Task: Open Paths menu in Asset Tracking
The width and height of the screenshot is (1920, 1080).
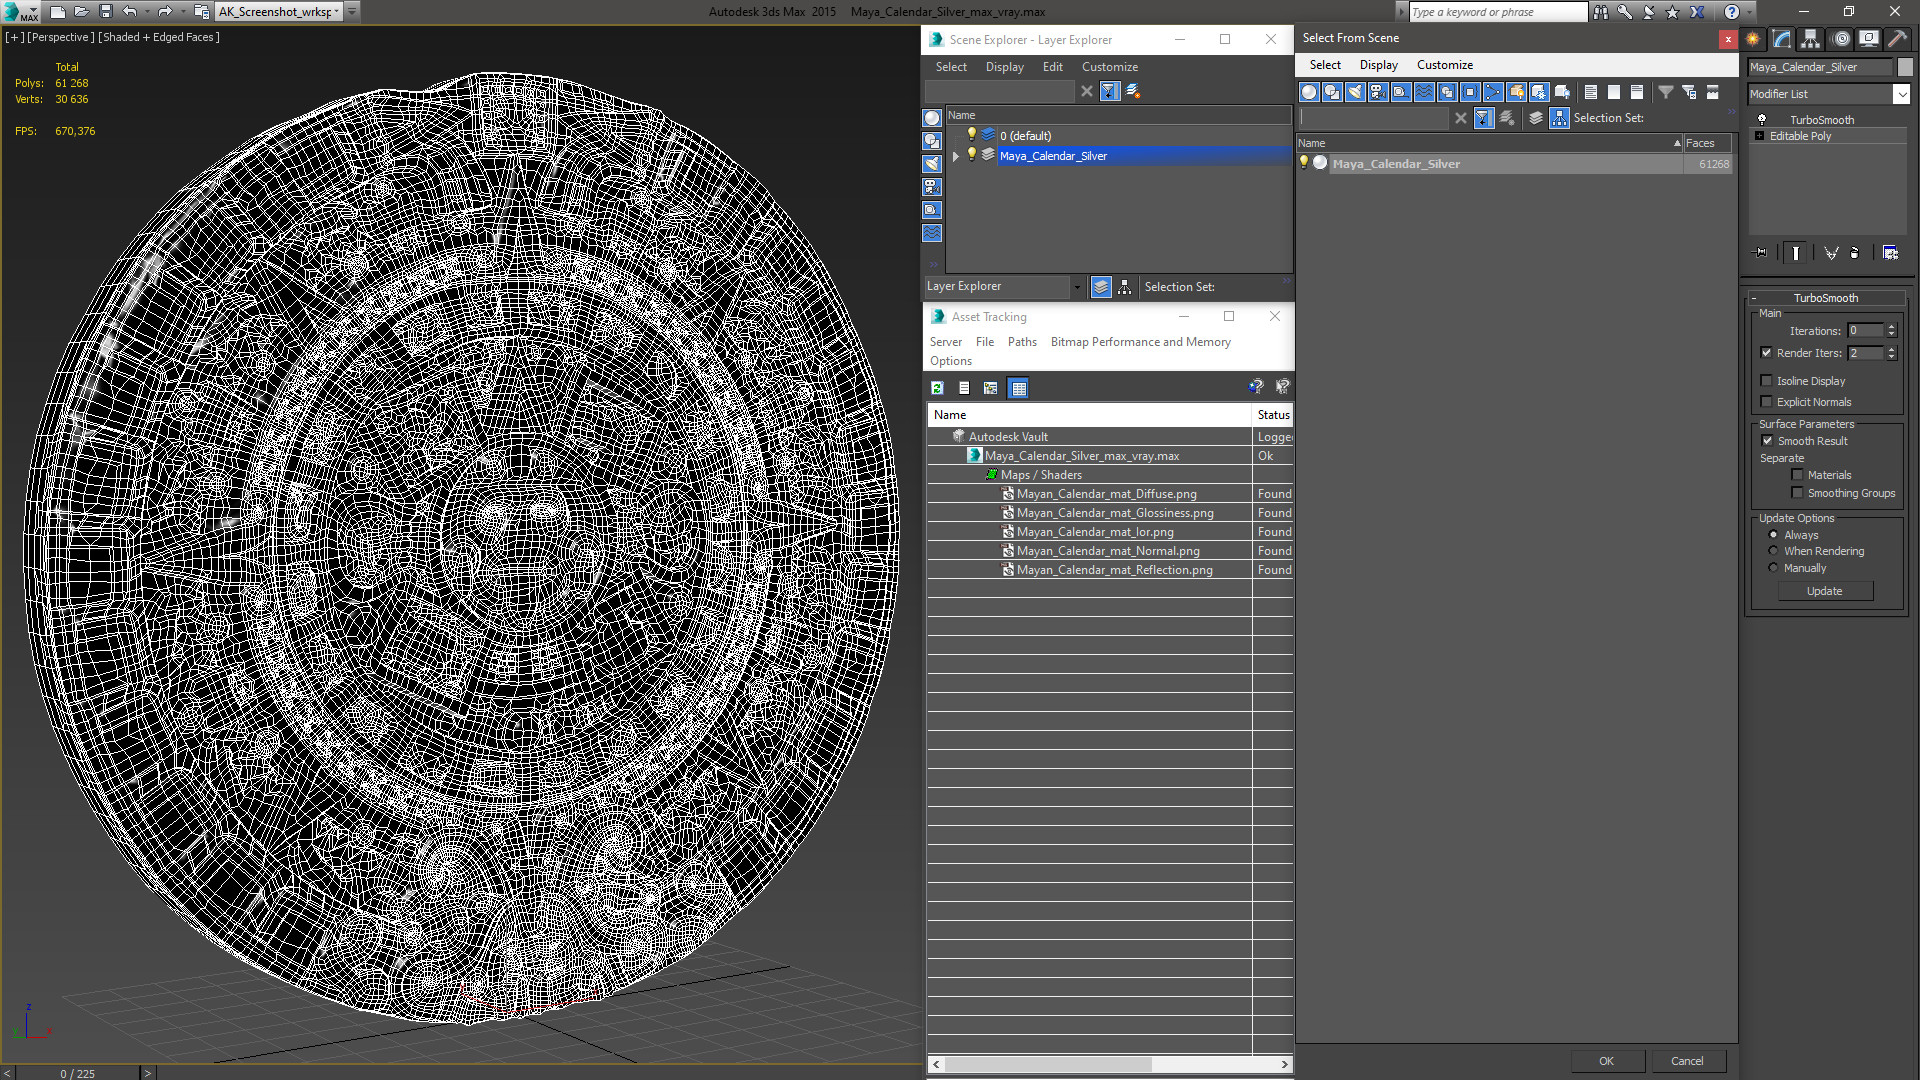Action: 1022,342
